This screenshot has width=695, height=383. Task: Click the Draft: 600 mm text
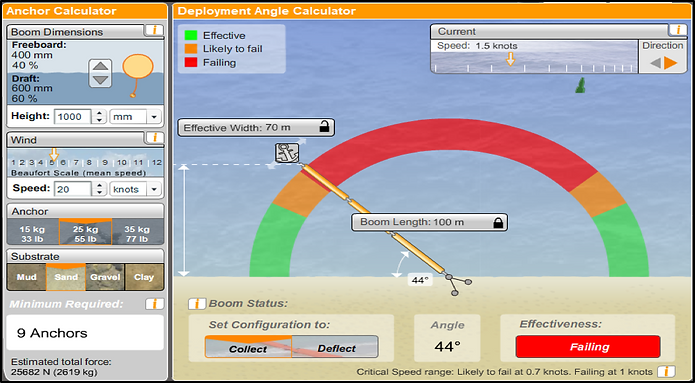32,83
